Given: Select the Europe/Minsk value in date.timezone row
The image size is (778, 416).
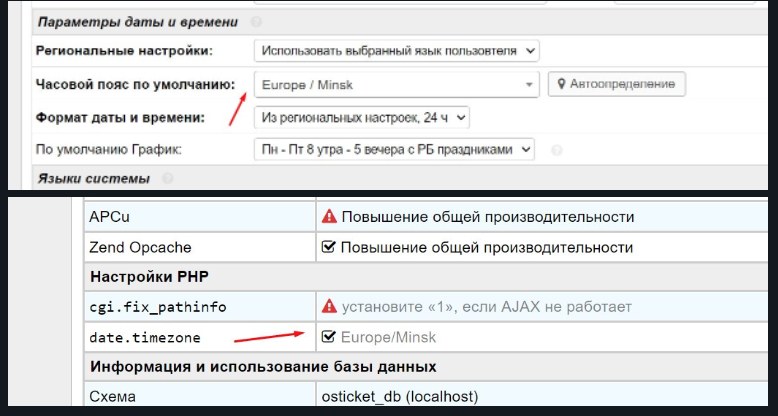Looking at the screenshot, I should pyautogui.click(x=389, y=338).
